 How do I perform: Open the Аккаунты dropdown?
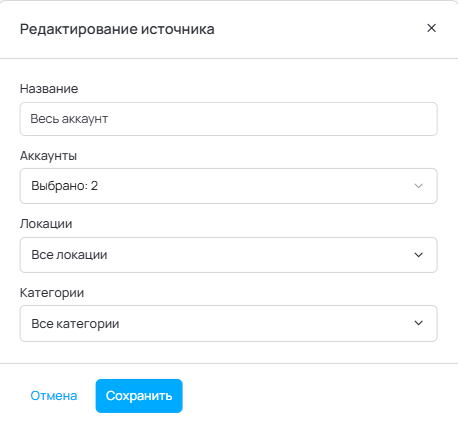coord(229,186)
